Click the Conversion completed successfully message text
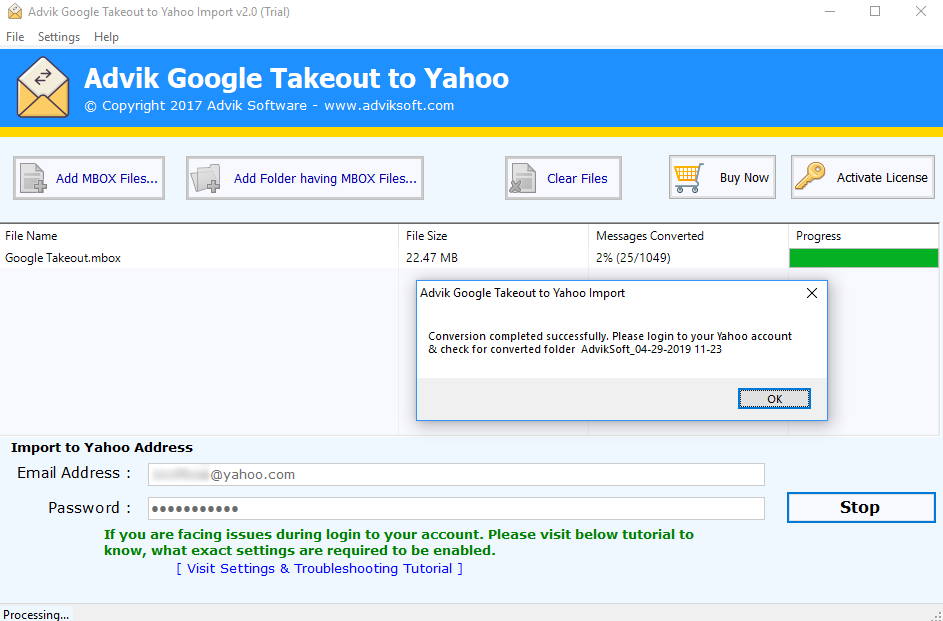This screenshot has height=621, width=943. (610, 343)
